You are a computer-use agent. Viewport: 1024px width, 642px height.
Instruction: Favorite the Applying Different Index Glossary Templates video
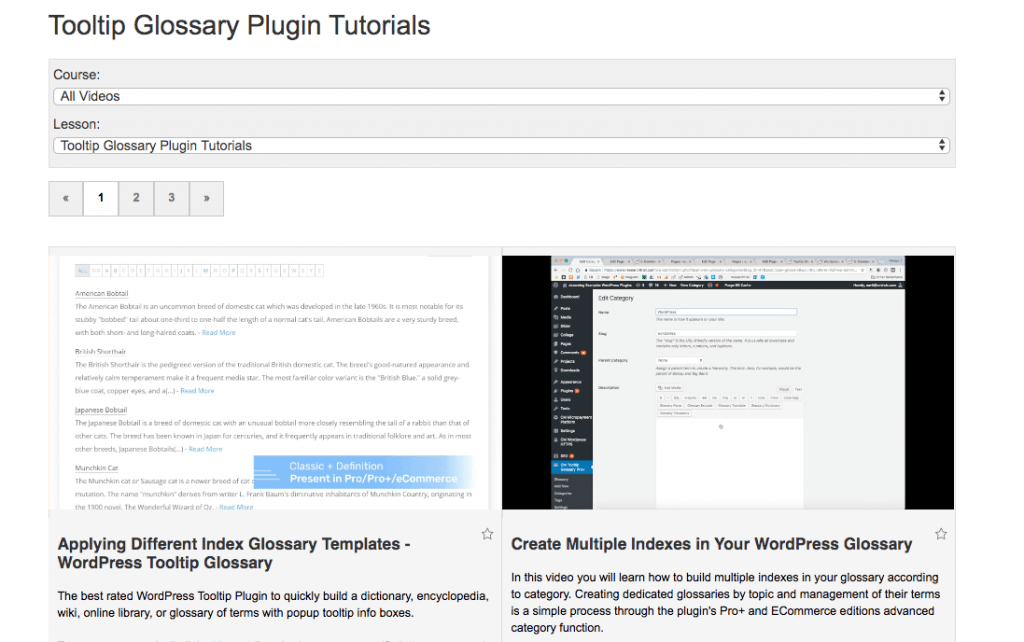tap(487, 534)
